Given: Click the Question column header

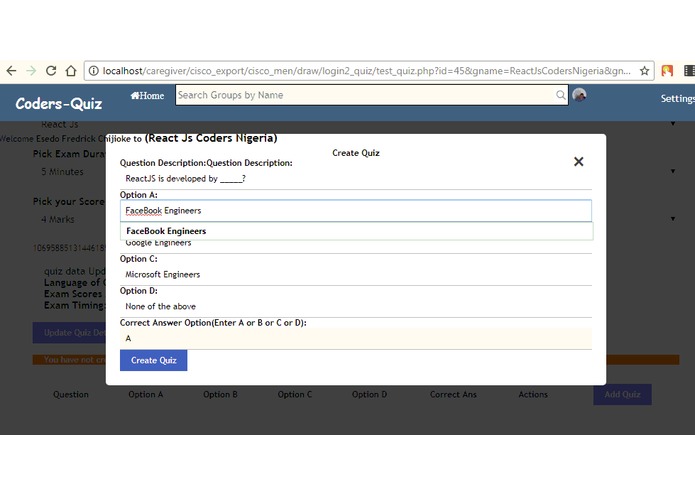Looking at the screenshot, I should (x=71, y=394).
